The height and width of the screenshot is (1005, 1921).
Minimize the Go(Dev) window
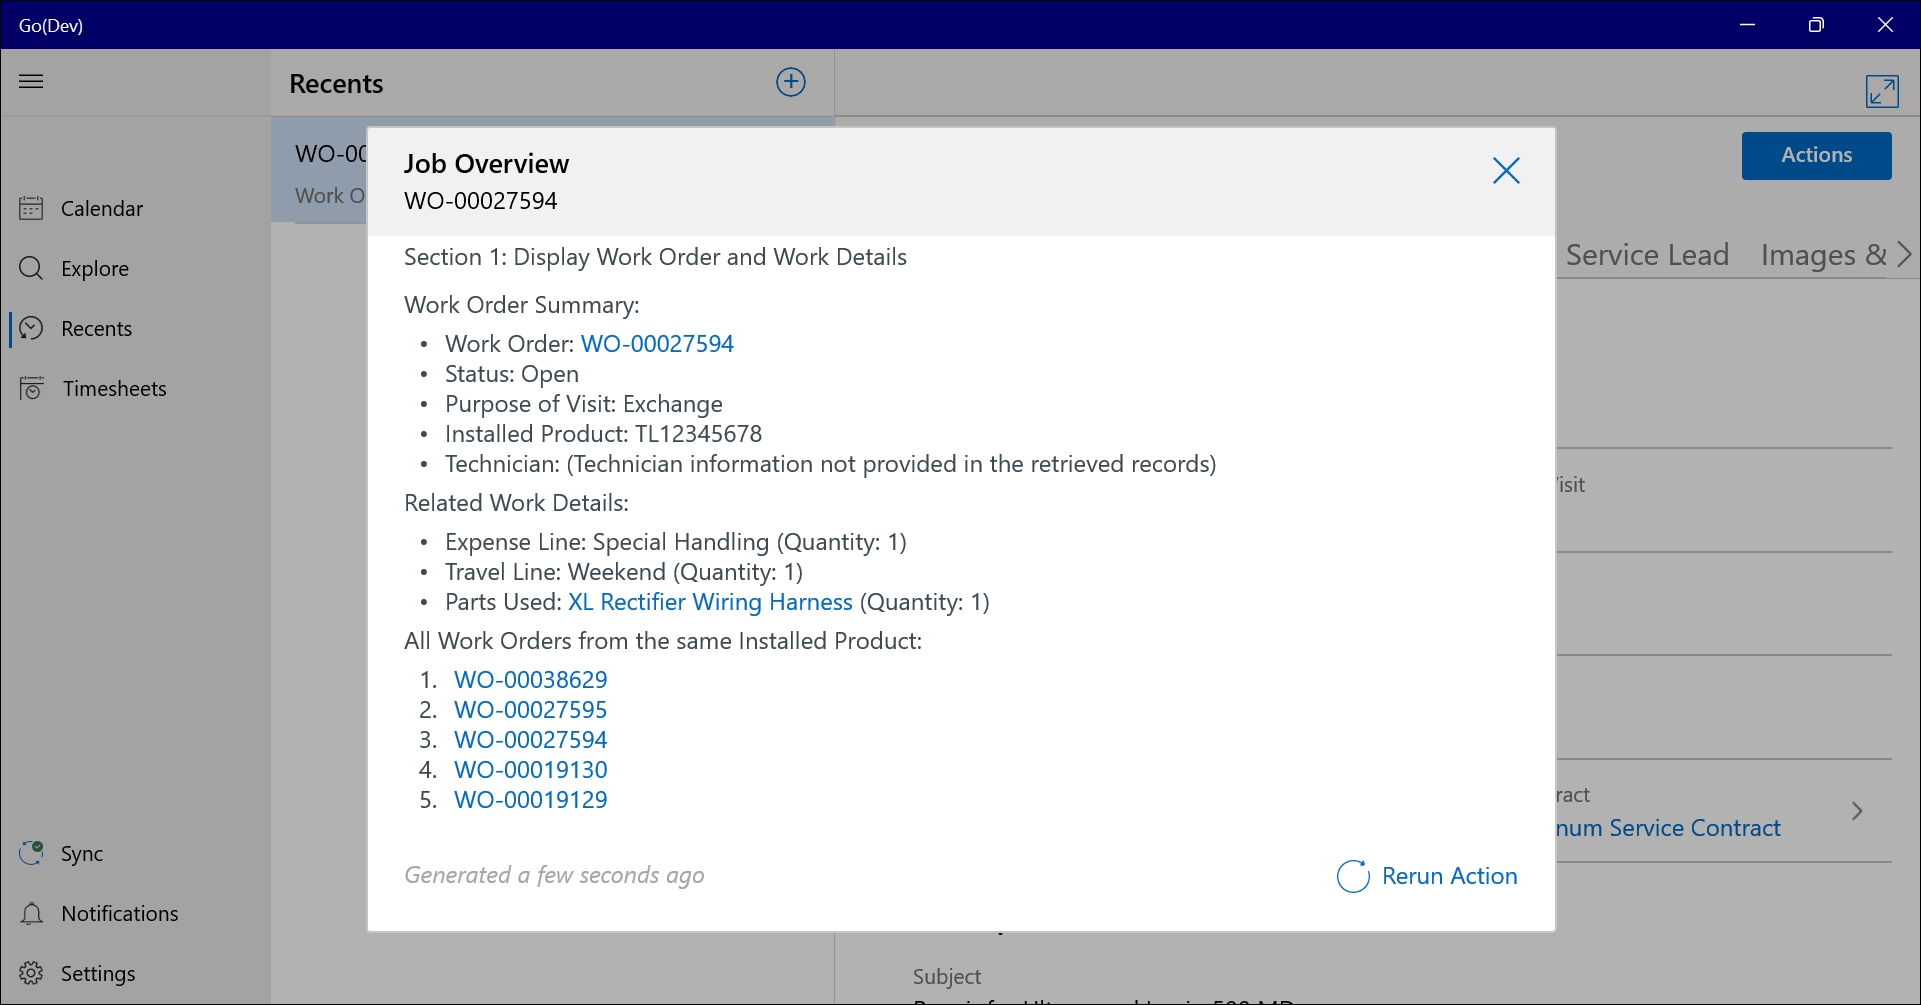pyautogui.click(x=1747, y=25)
